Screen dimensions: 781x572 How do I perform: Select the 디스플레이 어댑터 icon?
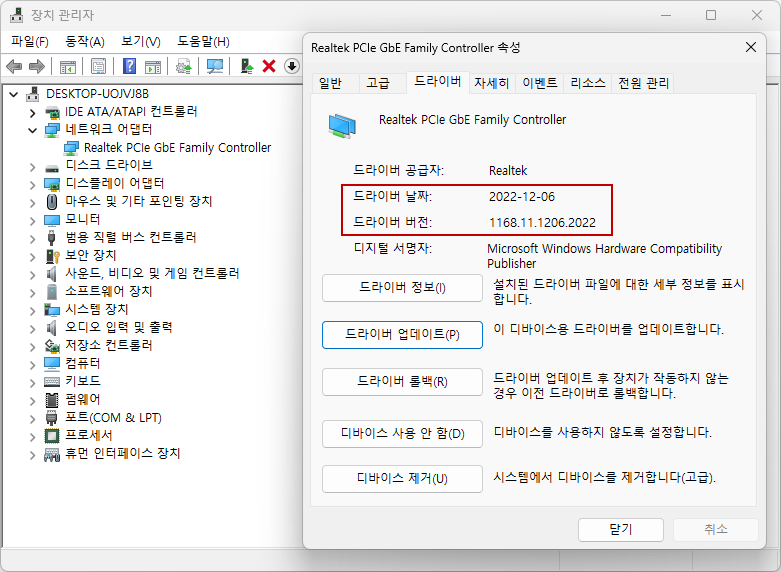52,184
